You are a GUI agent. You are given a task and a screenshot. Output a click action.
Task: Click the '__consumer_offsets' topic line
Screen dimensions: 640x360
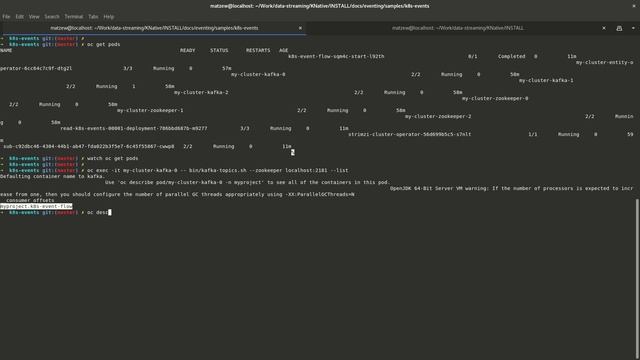point(27,200)
